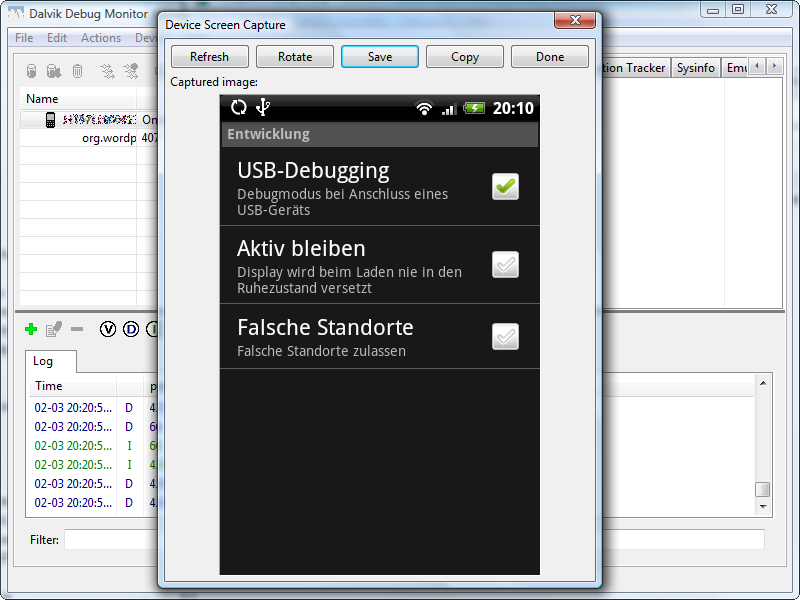This screenshot has width=800, height=600.
Task: Click the phone device icon in list
Action: click(x=50, y=119)
